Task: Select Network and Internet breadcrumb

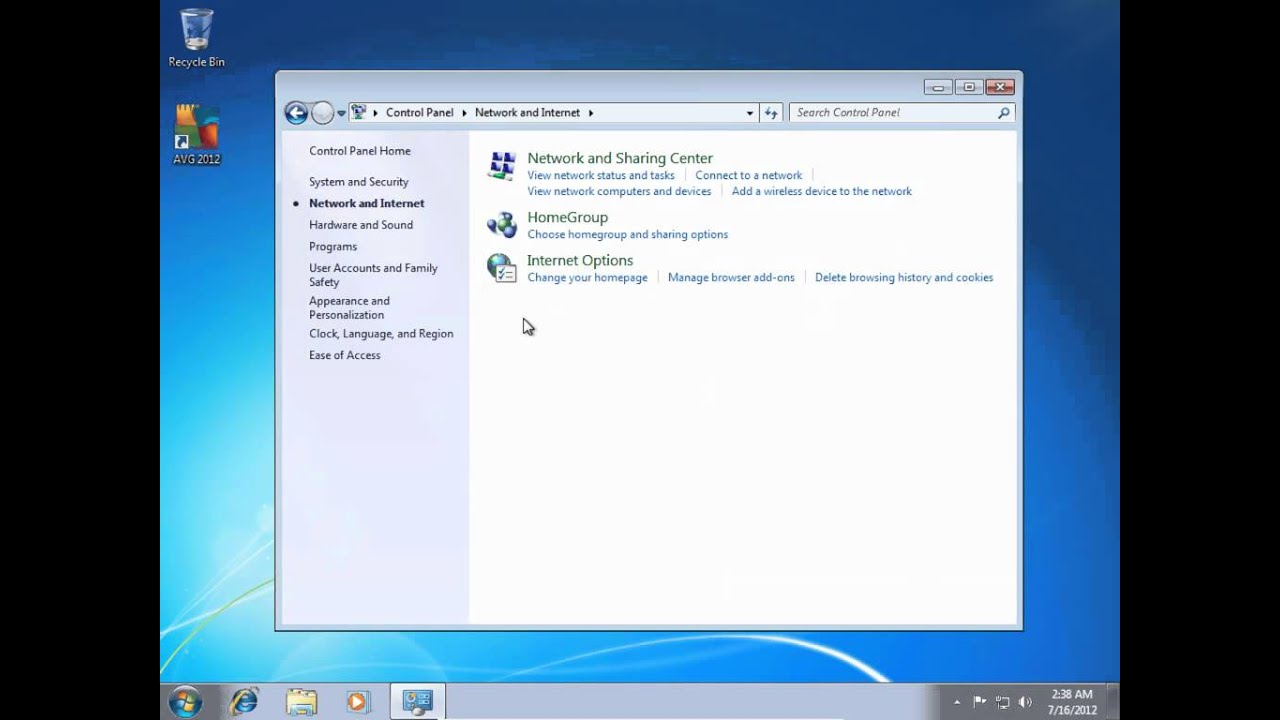Action: [527, 113]
